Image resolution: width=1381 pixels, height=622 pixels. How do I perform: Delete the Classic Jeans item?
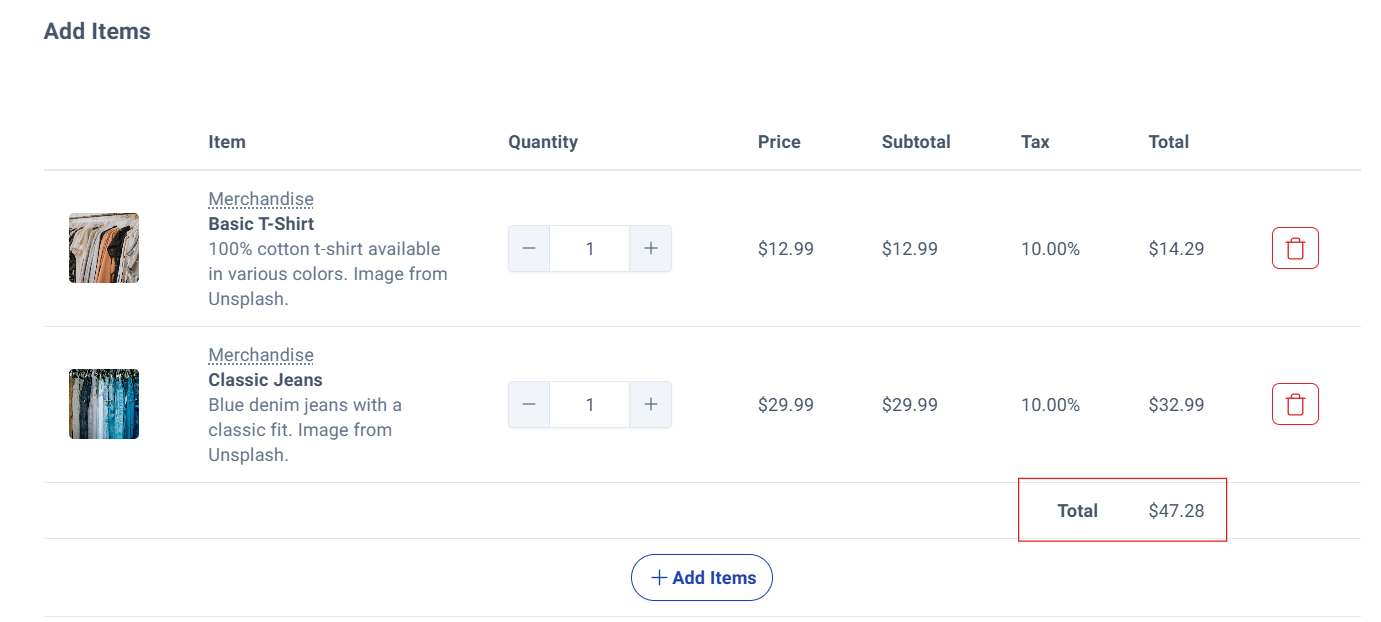click(1295, 405)
